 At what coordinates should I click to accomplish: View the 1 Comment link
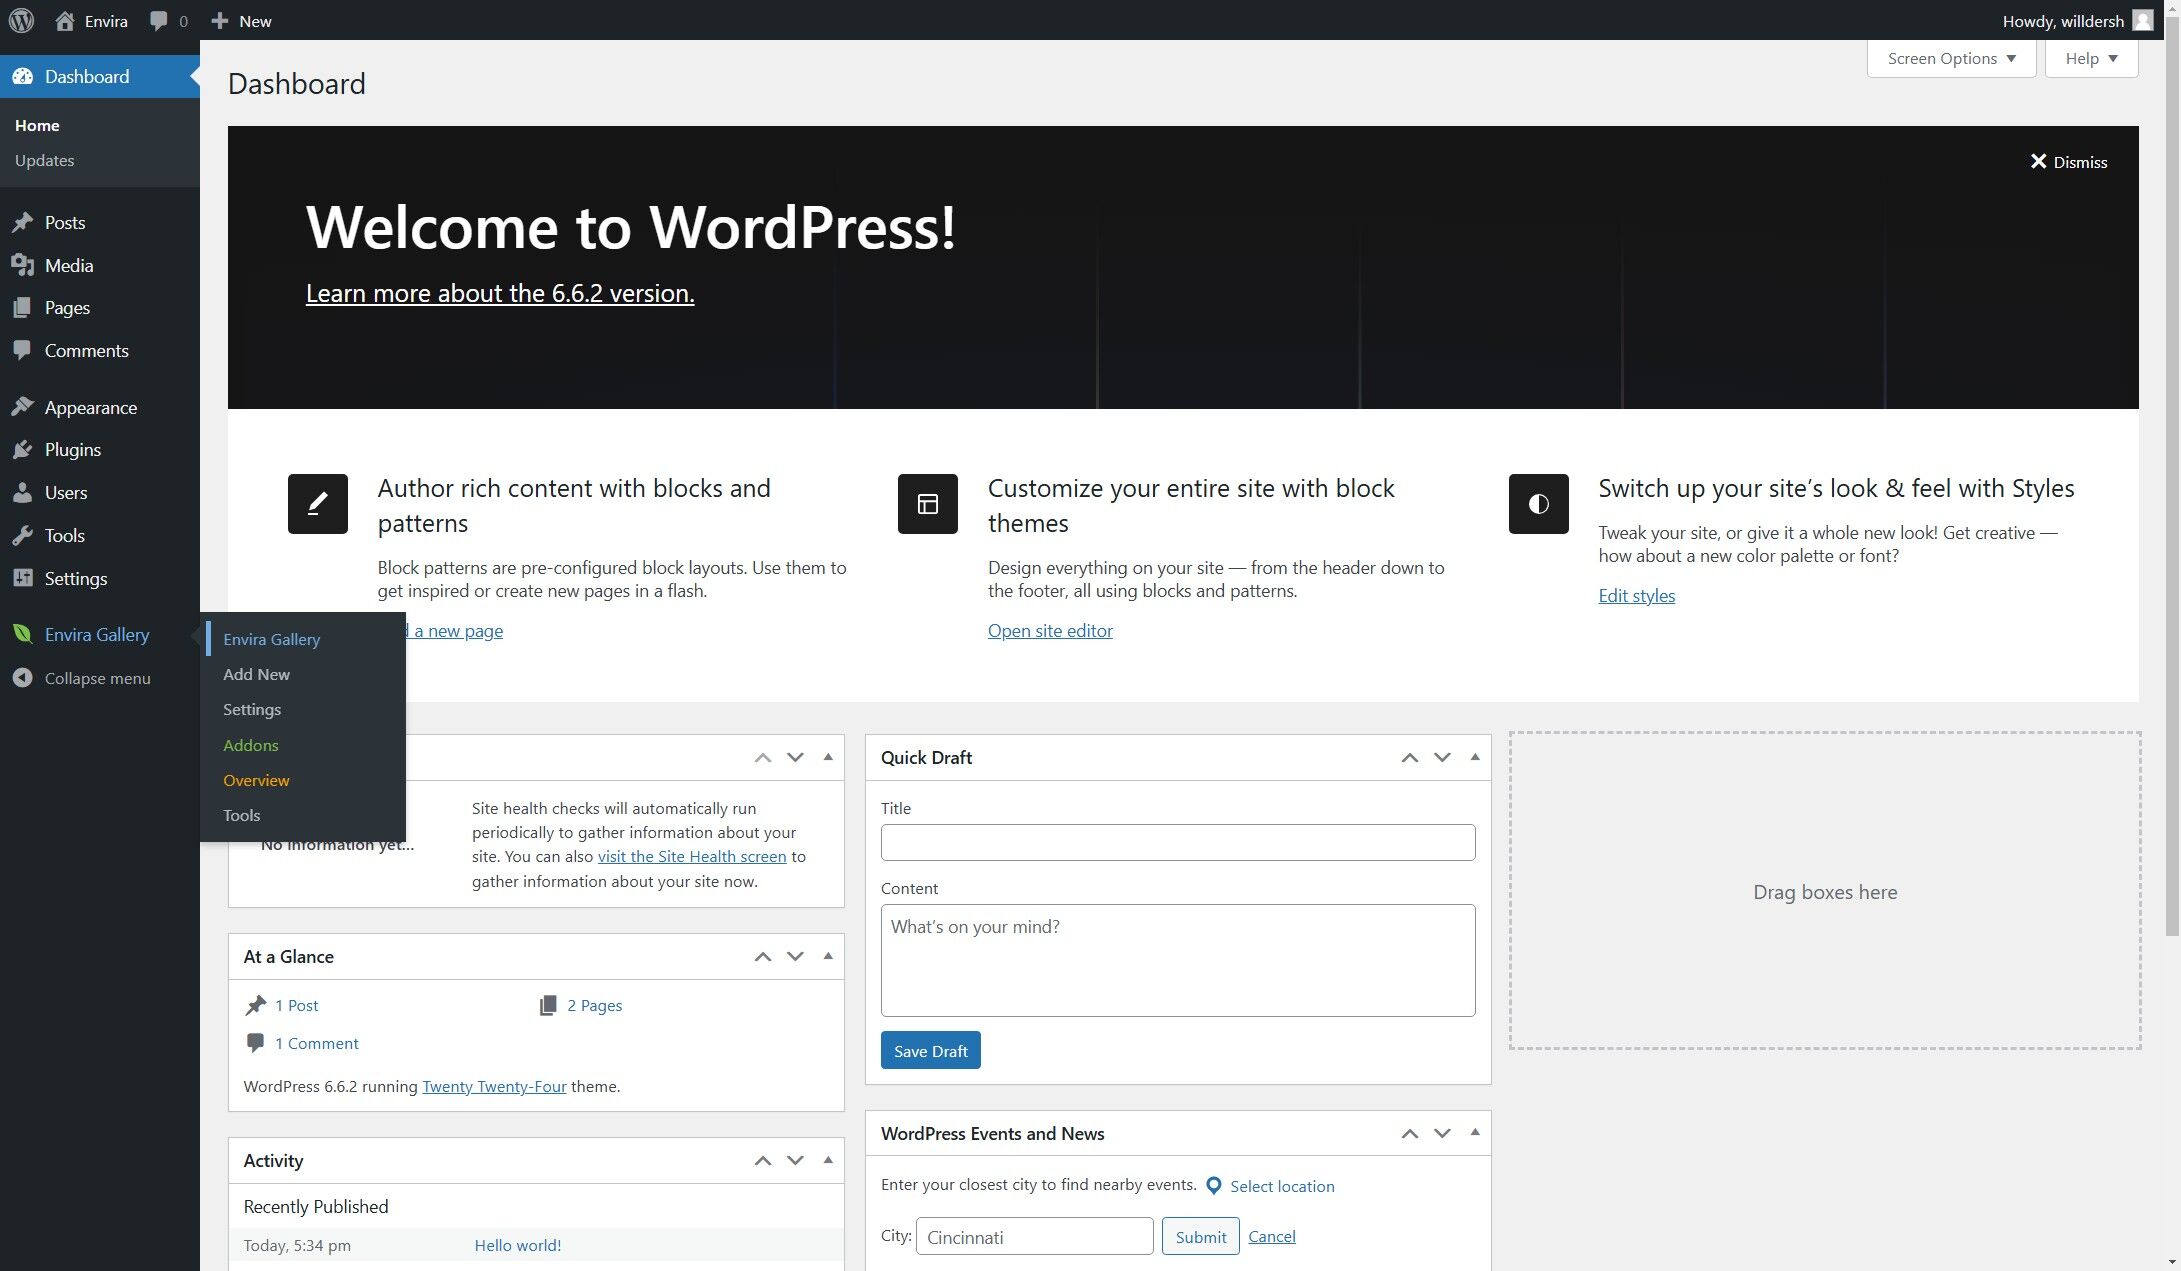click(x=316, y=1043)
